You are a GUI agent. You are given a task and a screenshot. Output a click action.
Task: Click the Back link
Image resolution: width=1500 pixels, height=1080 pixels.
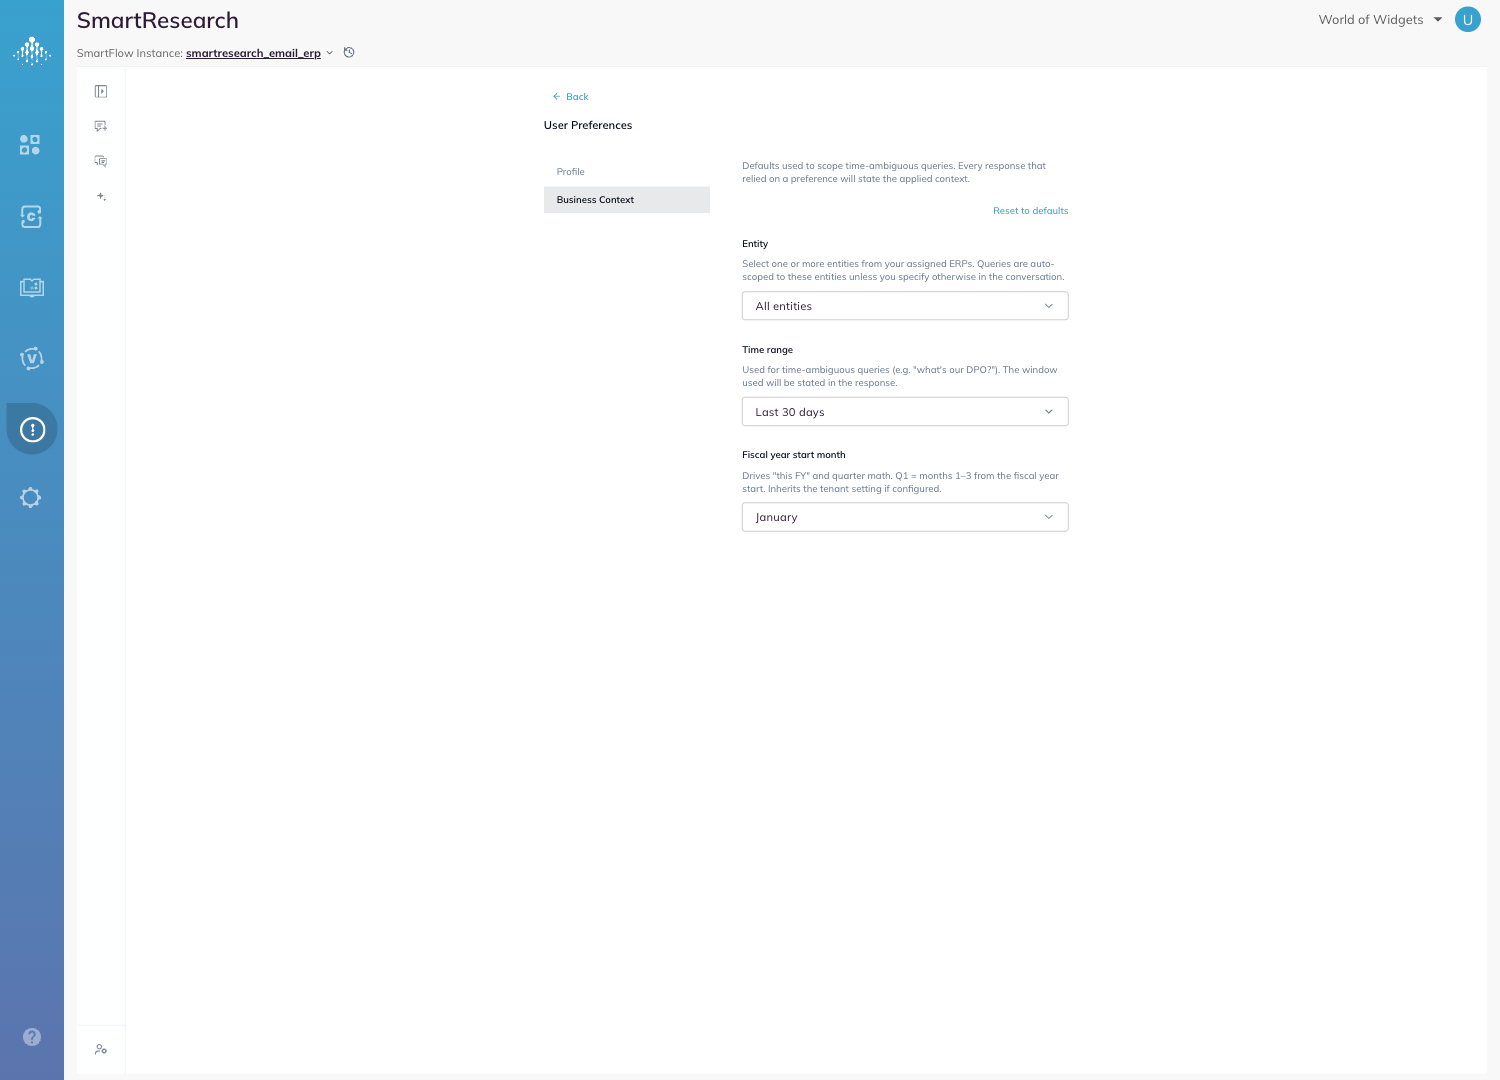coord(577,97)
